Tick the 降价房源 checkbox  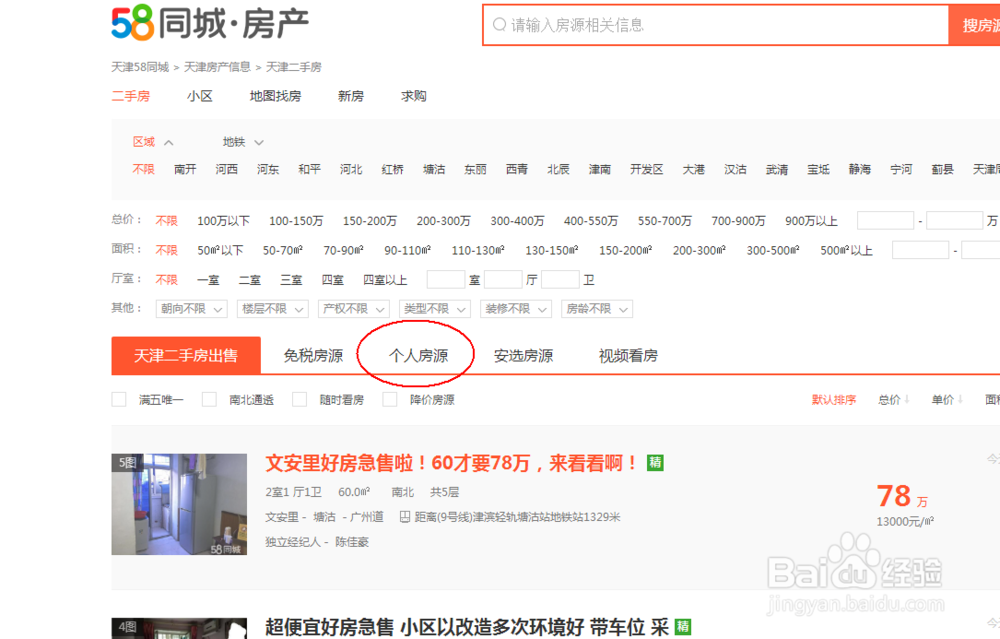(390, 399)
